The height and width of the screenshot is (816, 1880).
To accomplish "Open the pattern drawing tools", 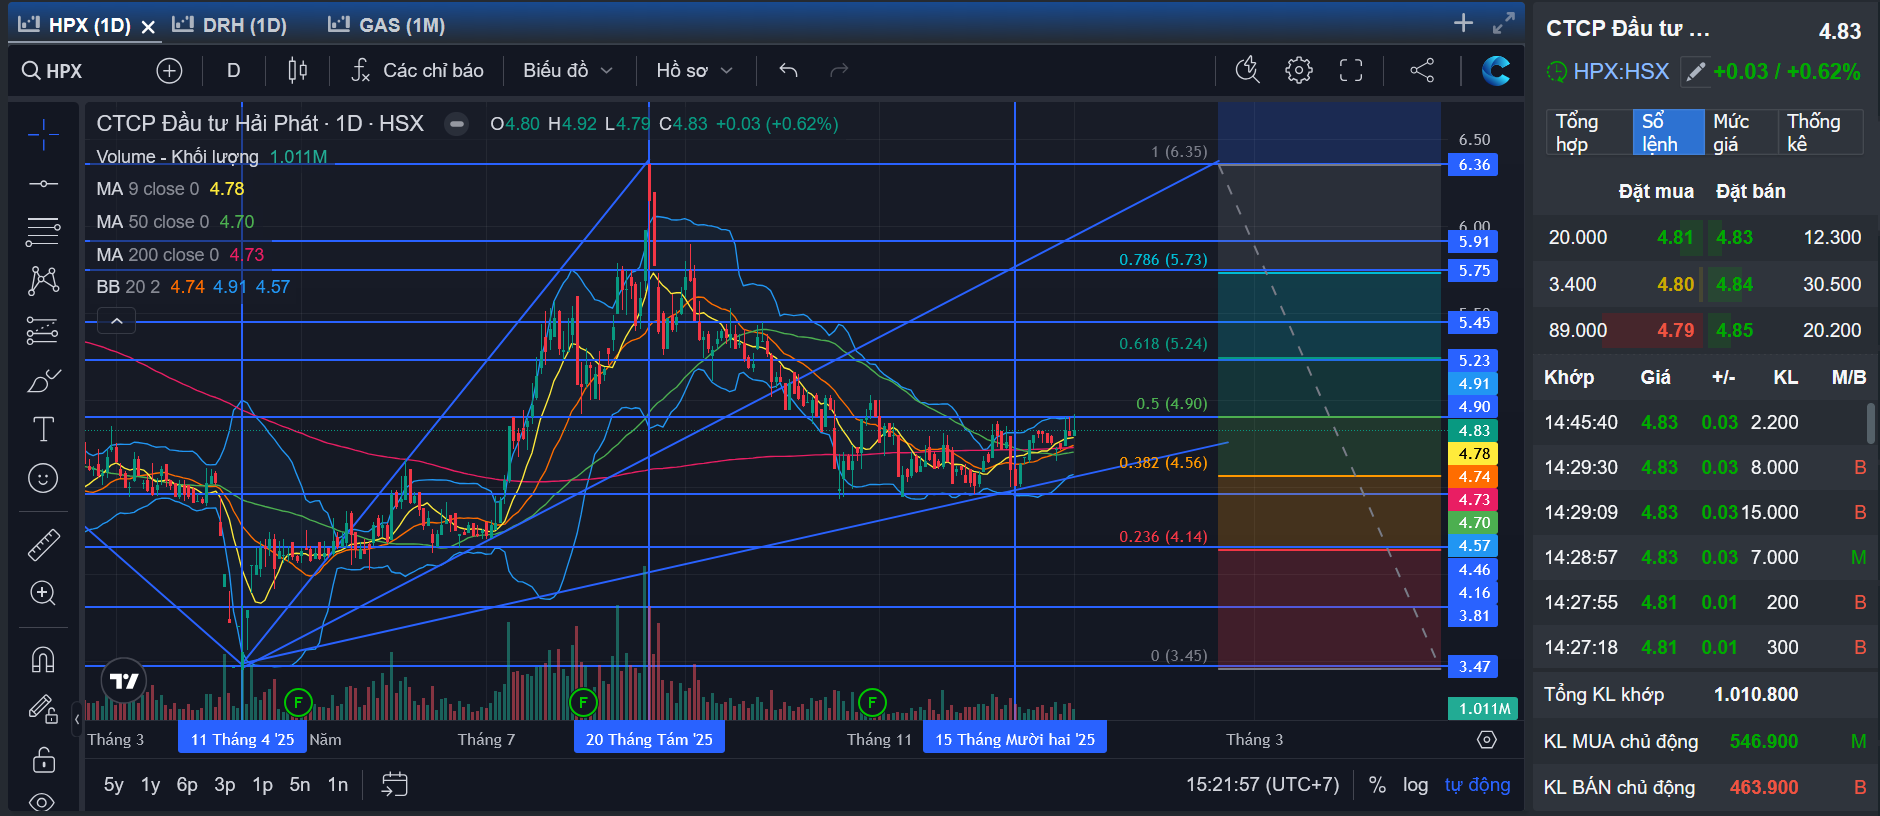I will coord(43,281).
